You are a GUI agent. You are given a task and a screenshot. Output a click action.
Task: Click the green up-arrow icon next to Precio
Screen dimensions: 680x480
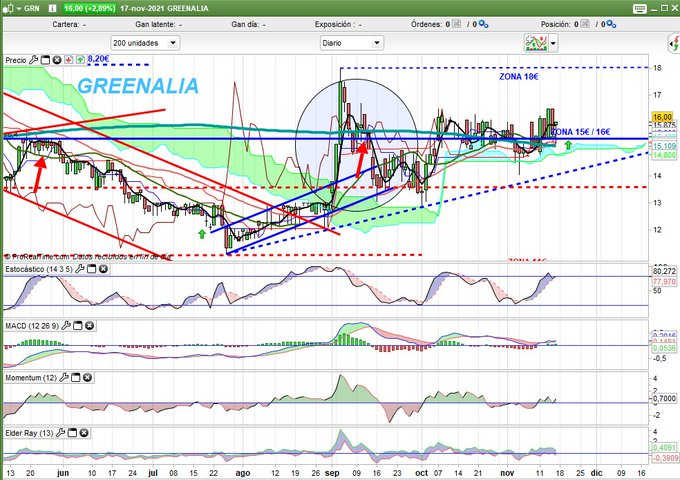pyautogui.click(x=80, y=60)
